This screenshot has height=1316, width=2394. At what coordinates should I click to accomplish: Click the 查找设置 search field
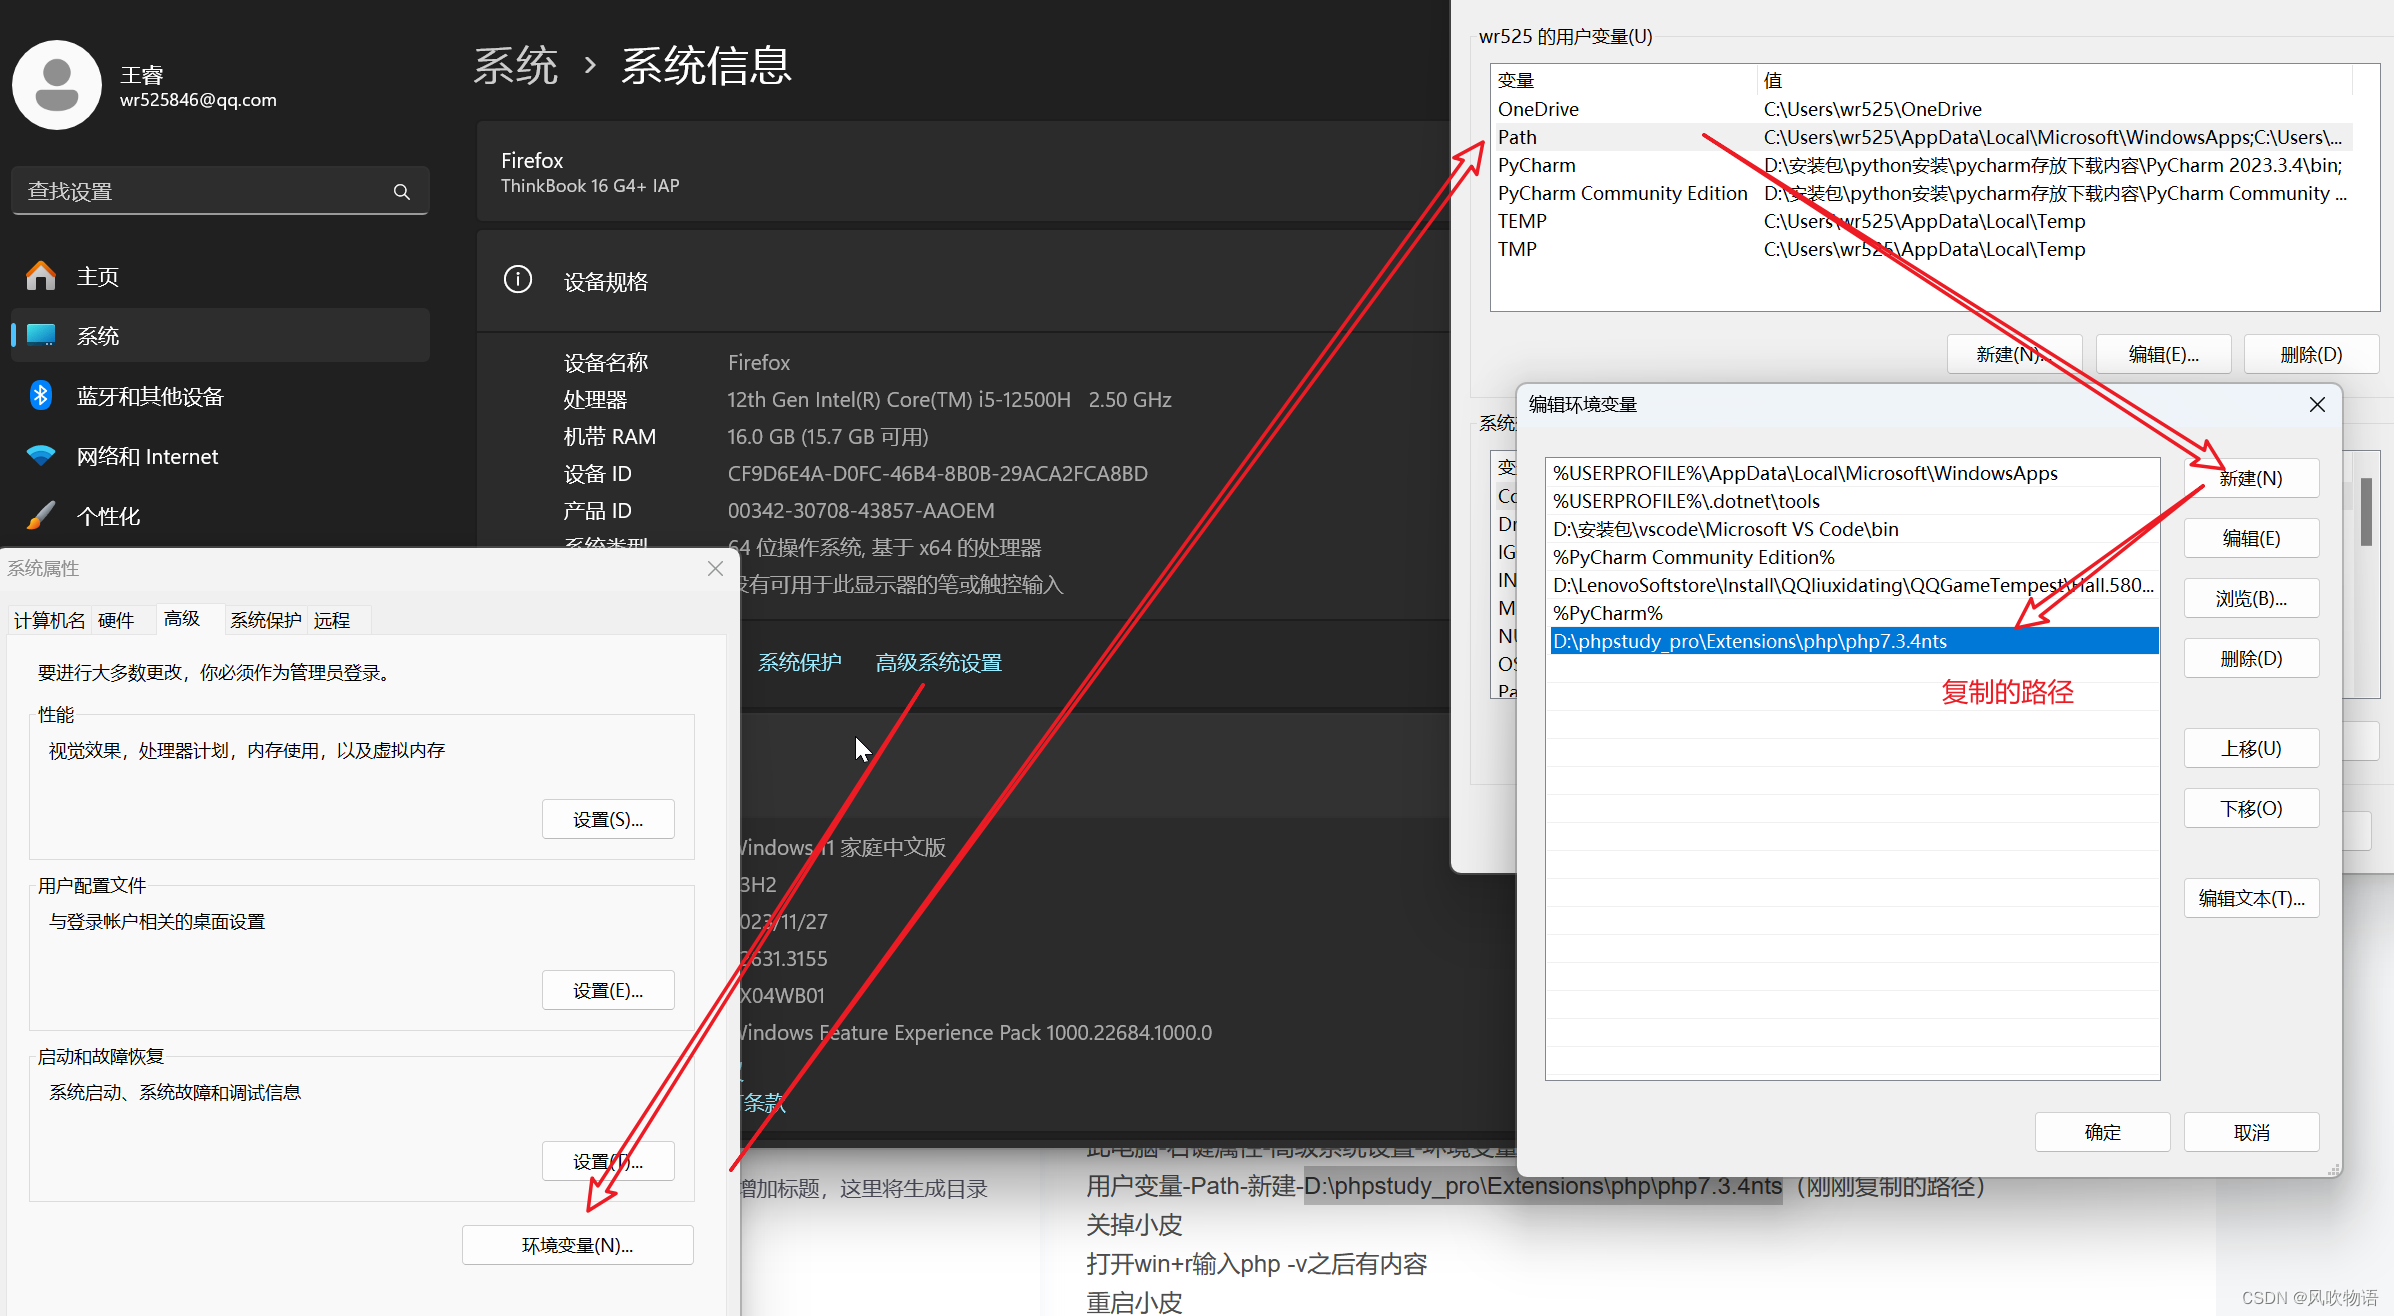[x=200, y=192]
